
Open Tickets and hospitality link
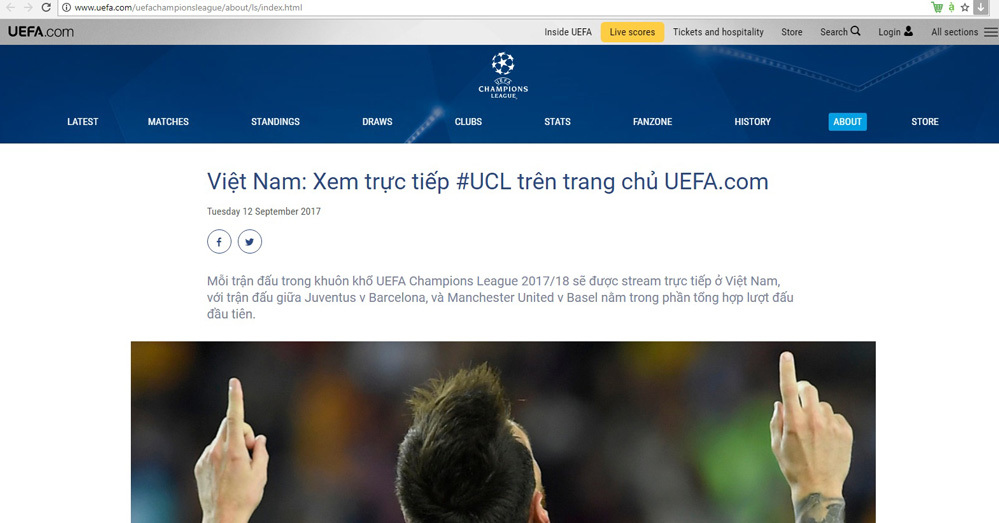(x=718, y=32)
